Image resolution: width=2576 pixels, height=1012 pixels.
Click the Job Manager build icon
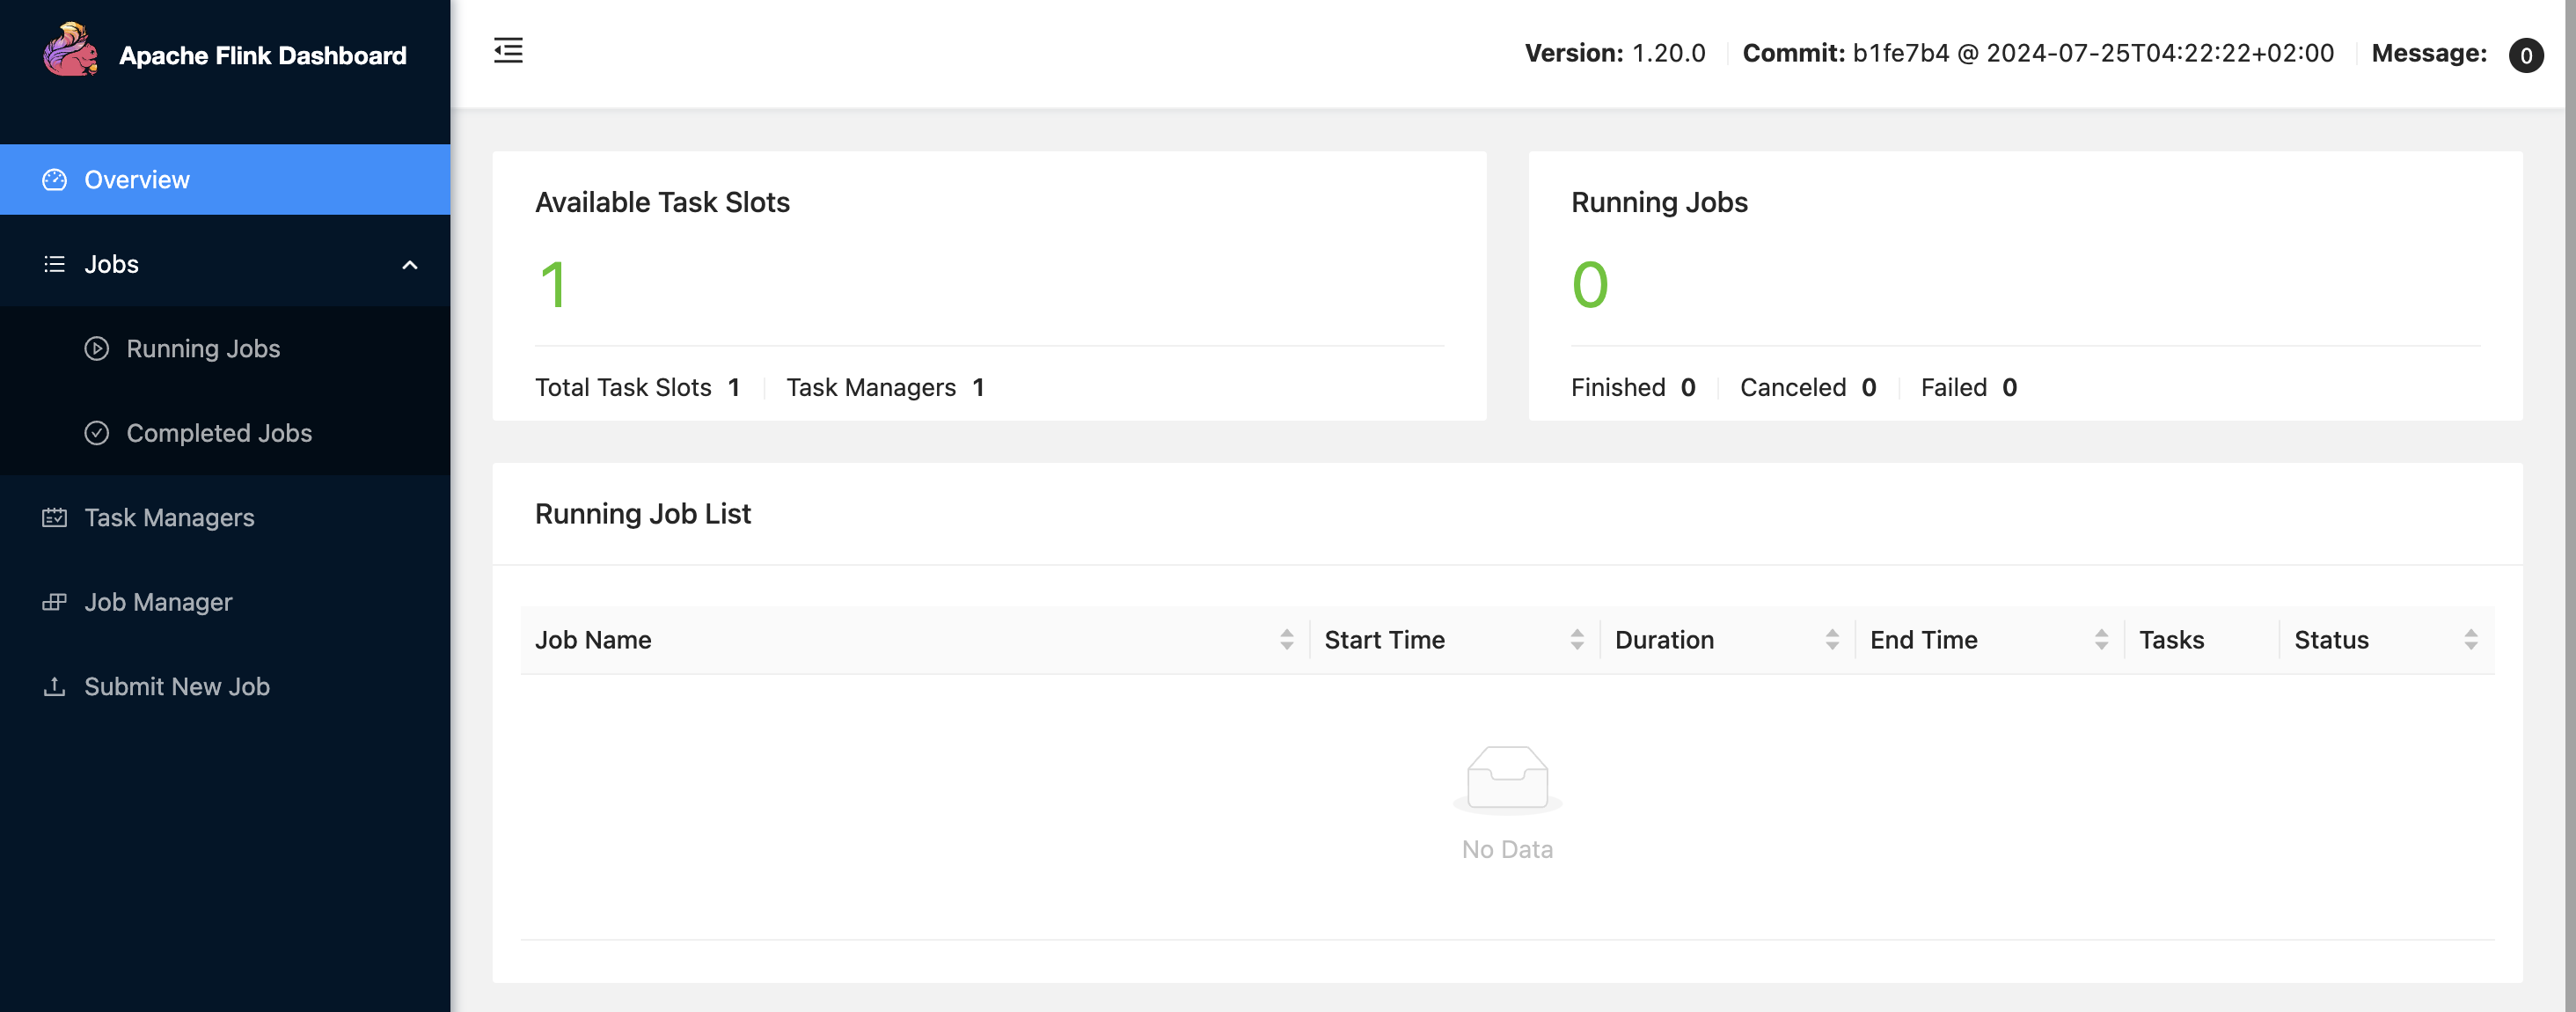click(x=54, y=602)
